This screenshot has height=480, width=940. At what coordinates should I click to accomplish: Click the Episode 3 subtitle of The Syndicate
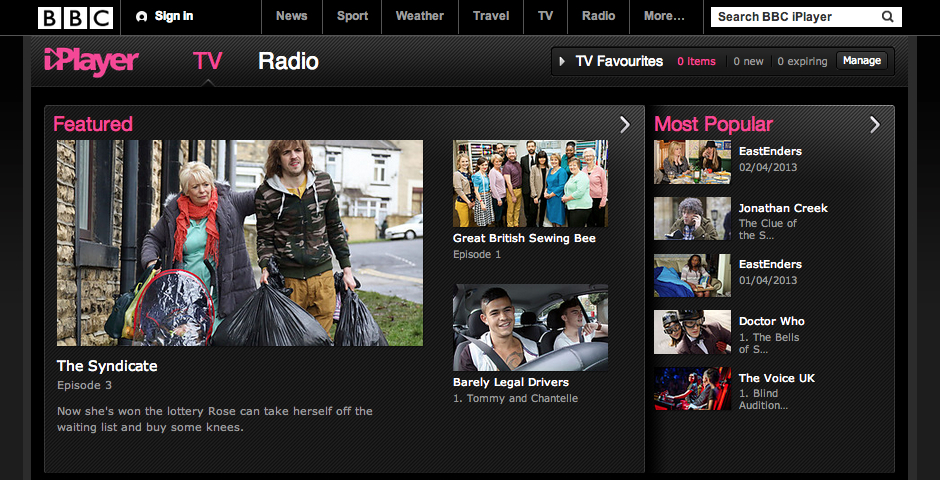click(x=85, y=385)
